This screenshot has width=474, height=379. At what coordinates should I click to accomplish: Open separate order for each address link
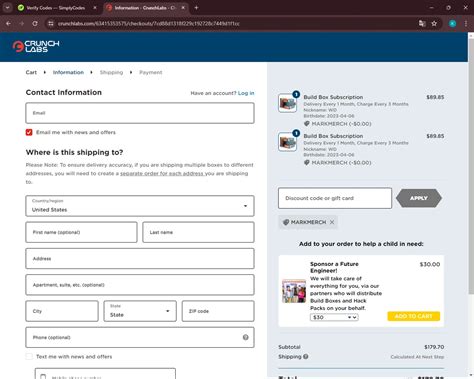click(x=162, y=173)
